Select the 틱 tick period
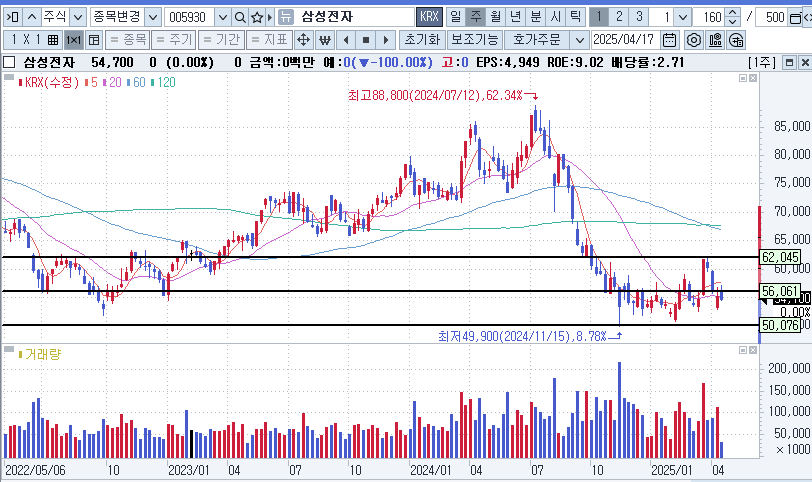 coord(575,17)
